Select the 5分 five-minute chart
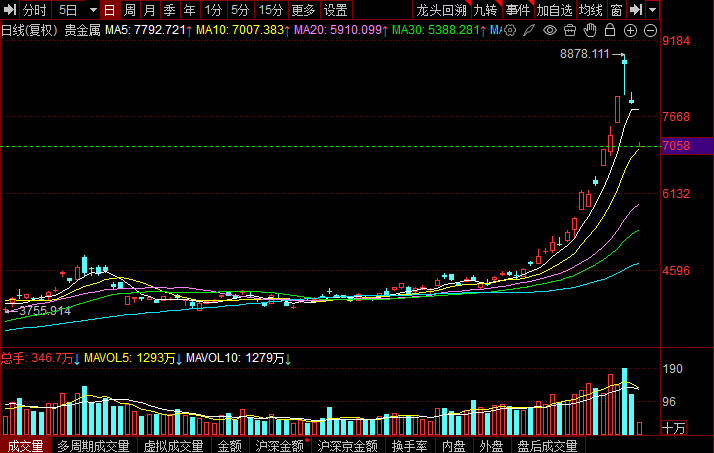This screenshot has width=714, height=453. click(240, 10)
